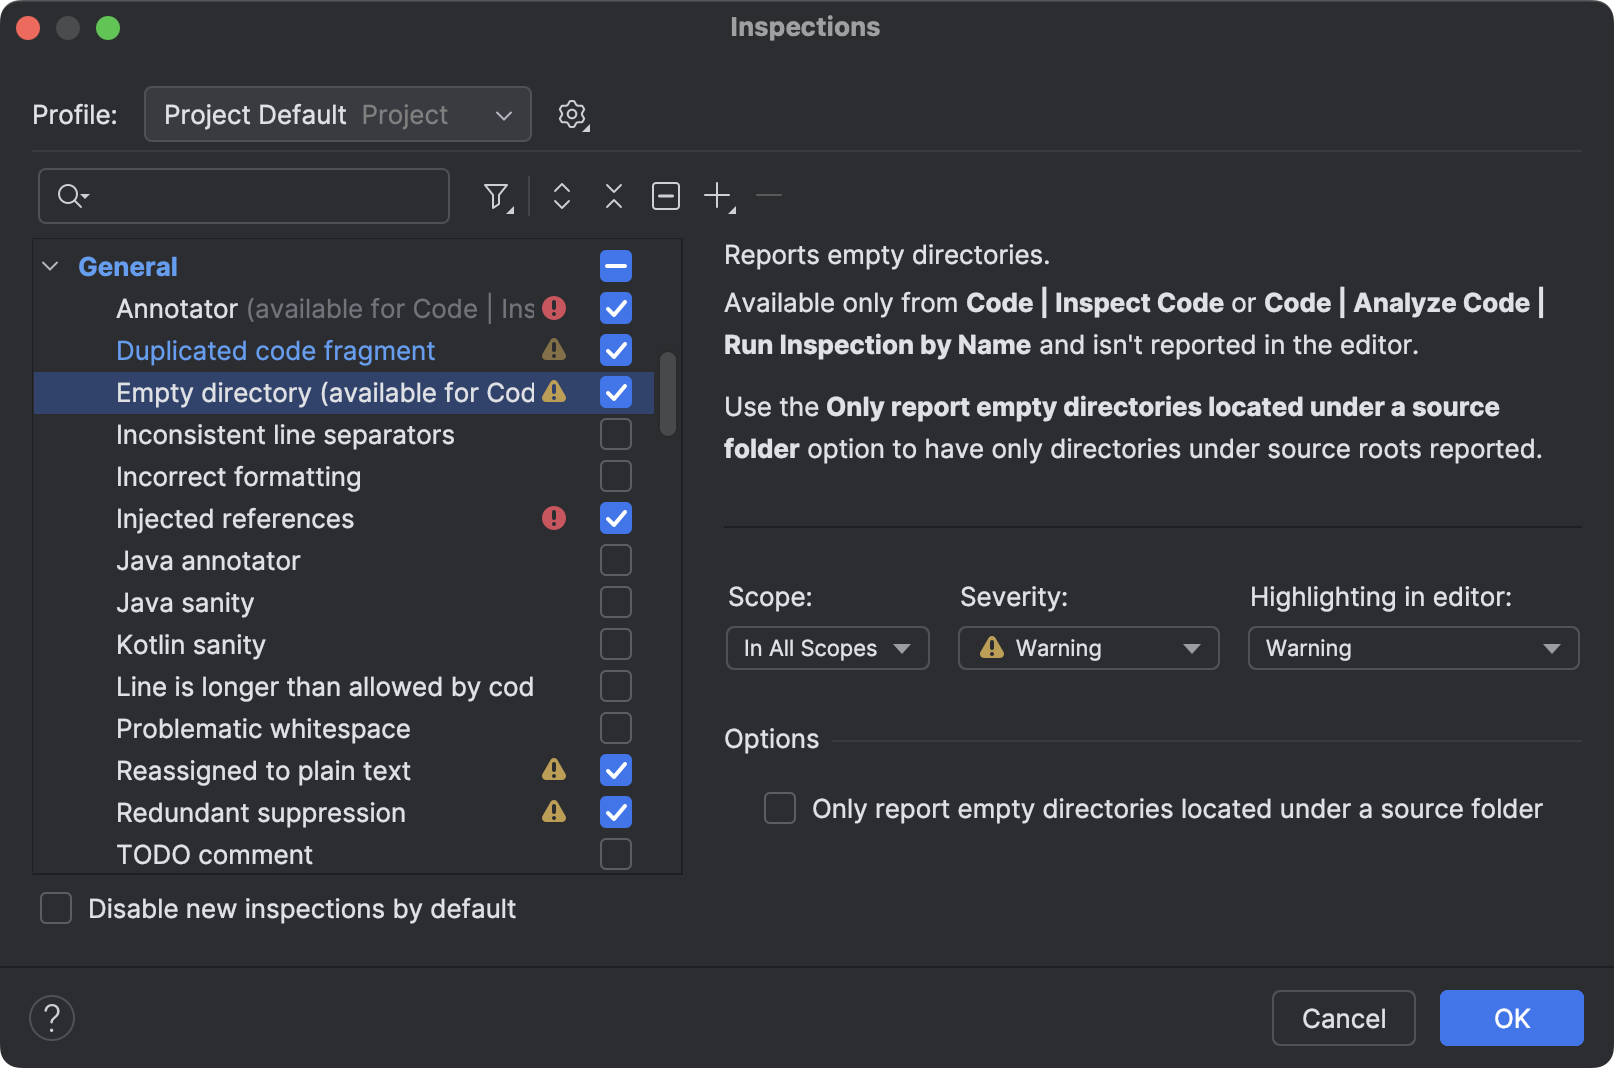Click the Cancel button

click(x=1343, y=1017)
